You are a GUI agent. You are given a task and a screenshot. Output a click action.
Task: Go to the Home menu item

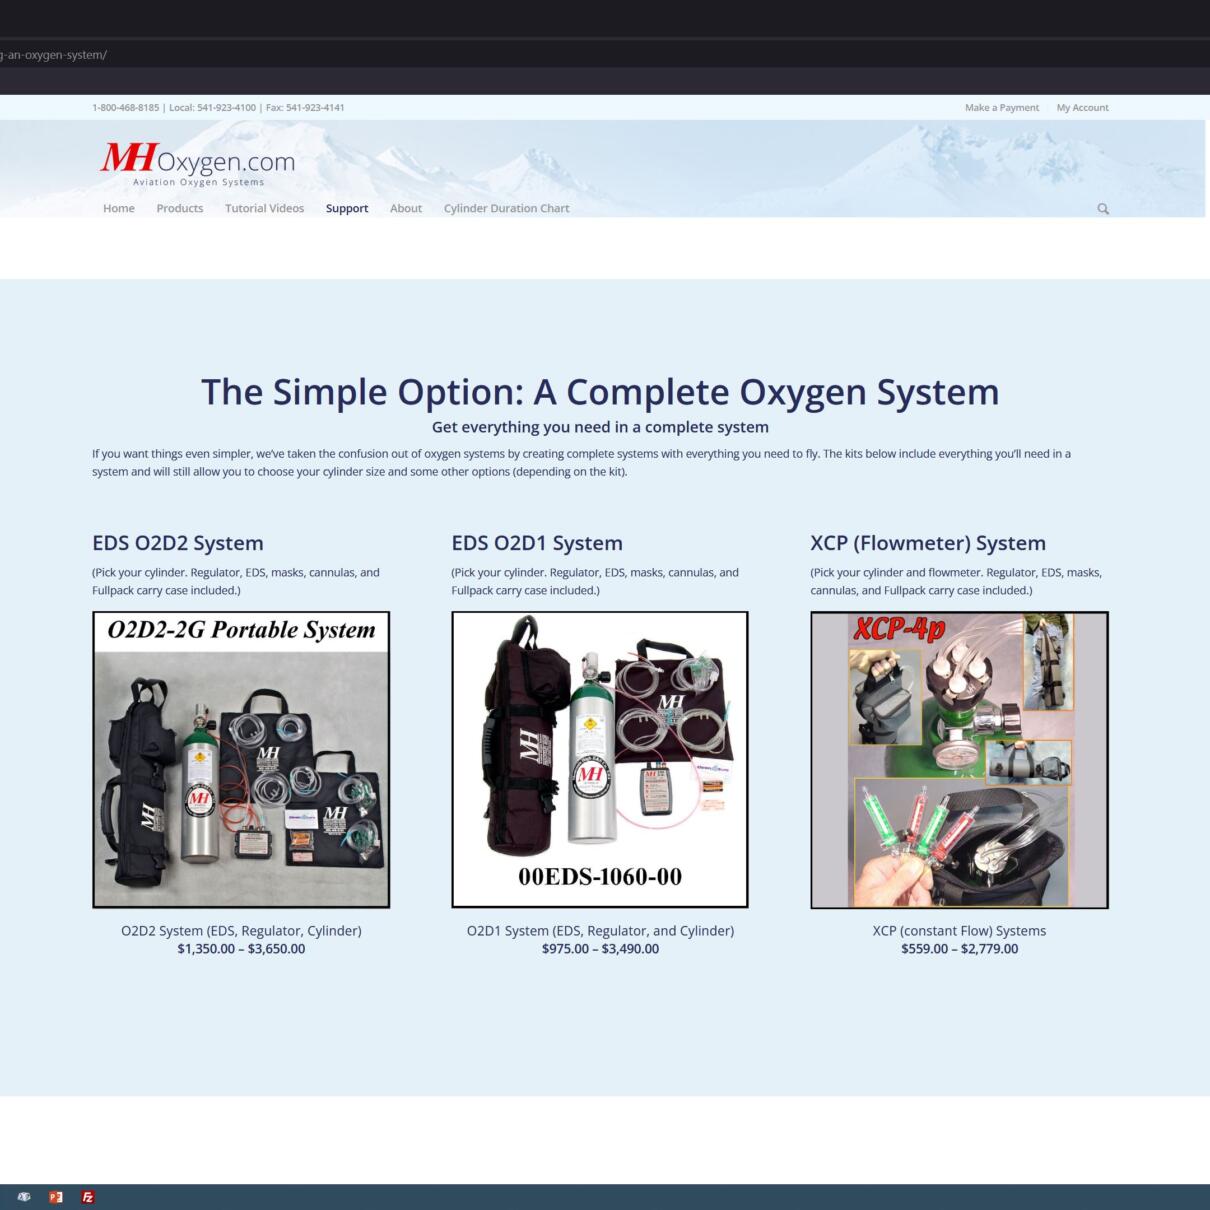pos(119,208)
